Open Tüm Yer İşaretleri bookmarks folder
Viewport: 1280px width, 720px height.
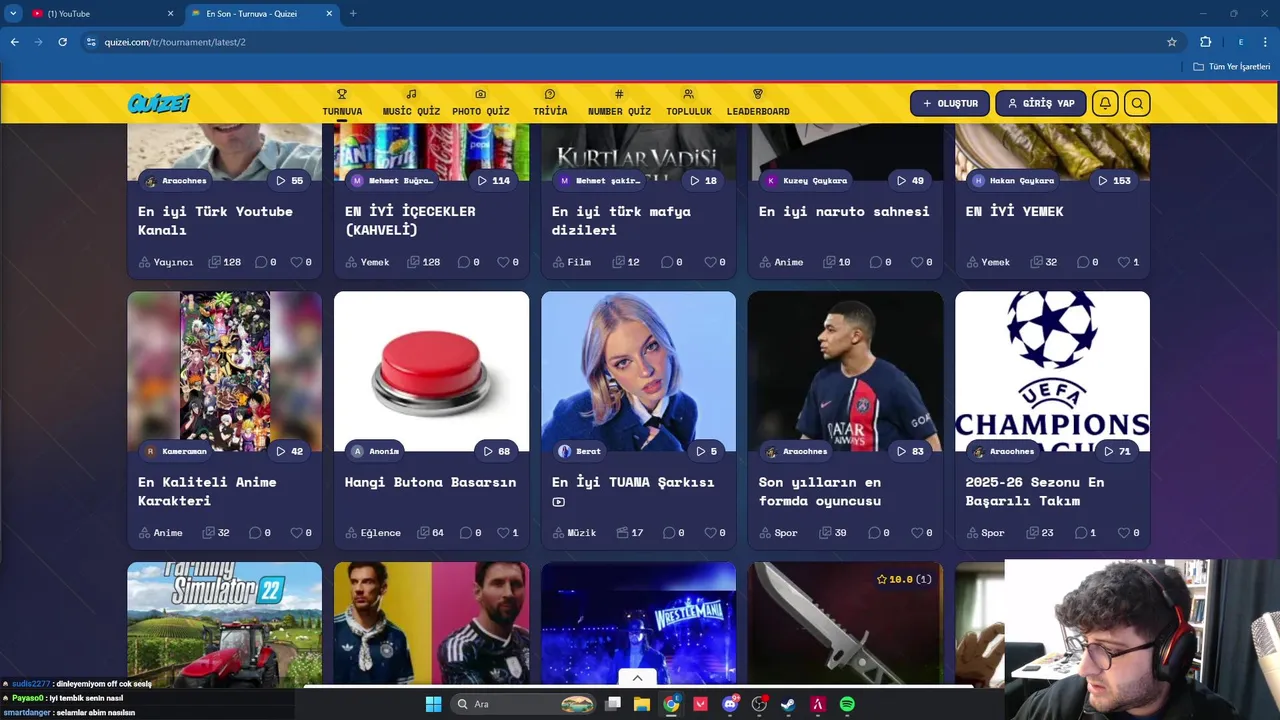click(x=1231, y=67)
